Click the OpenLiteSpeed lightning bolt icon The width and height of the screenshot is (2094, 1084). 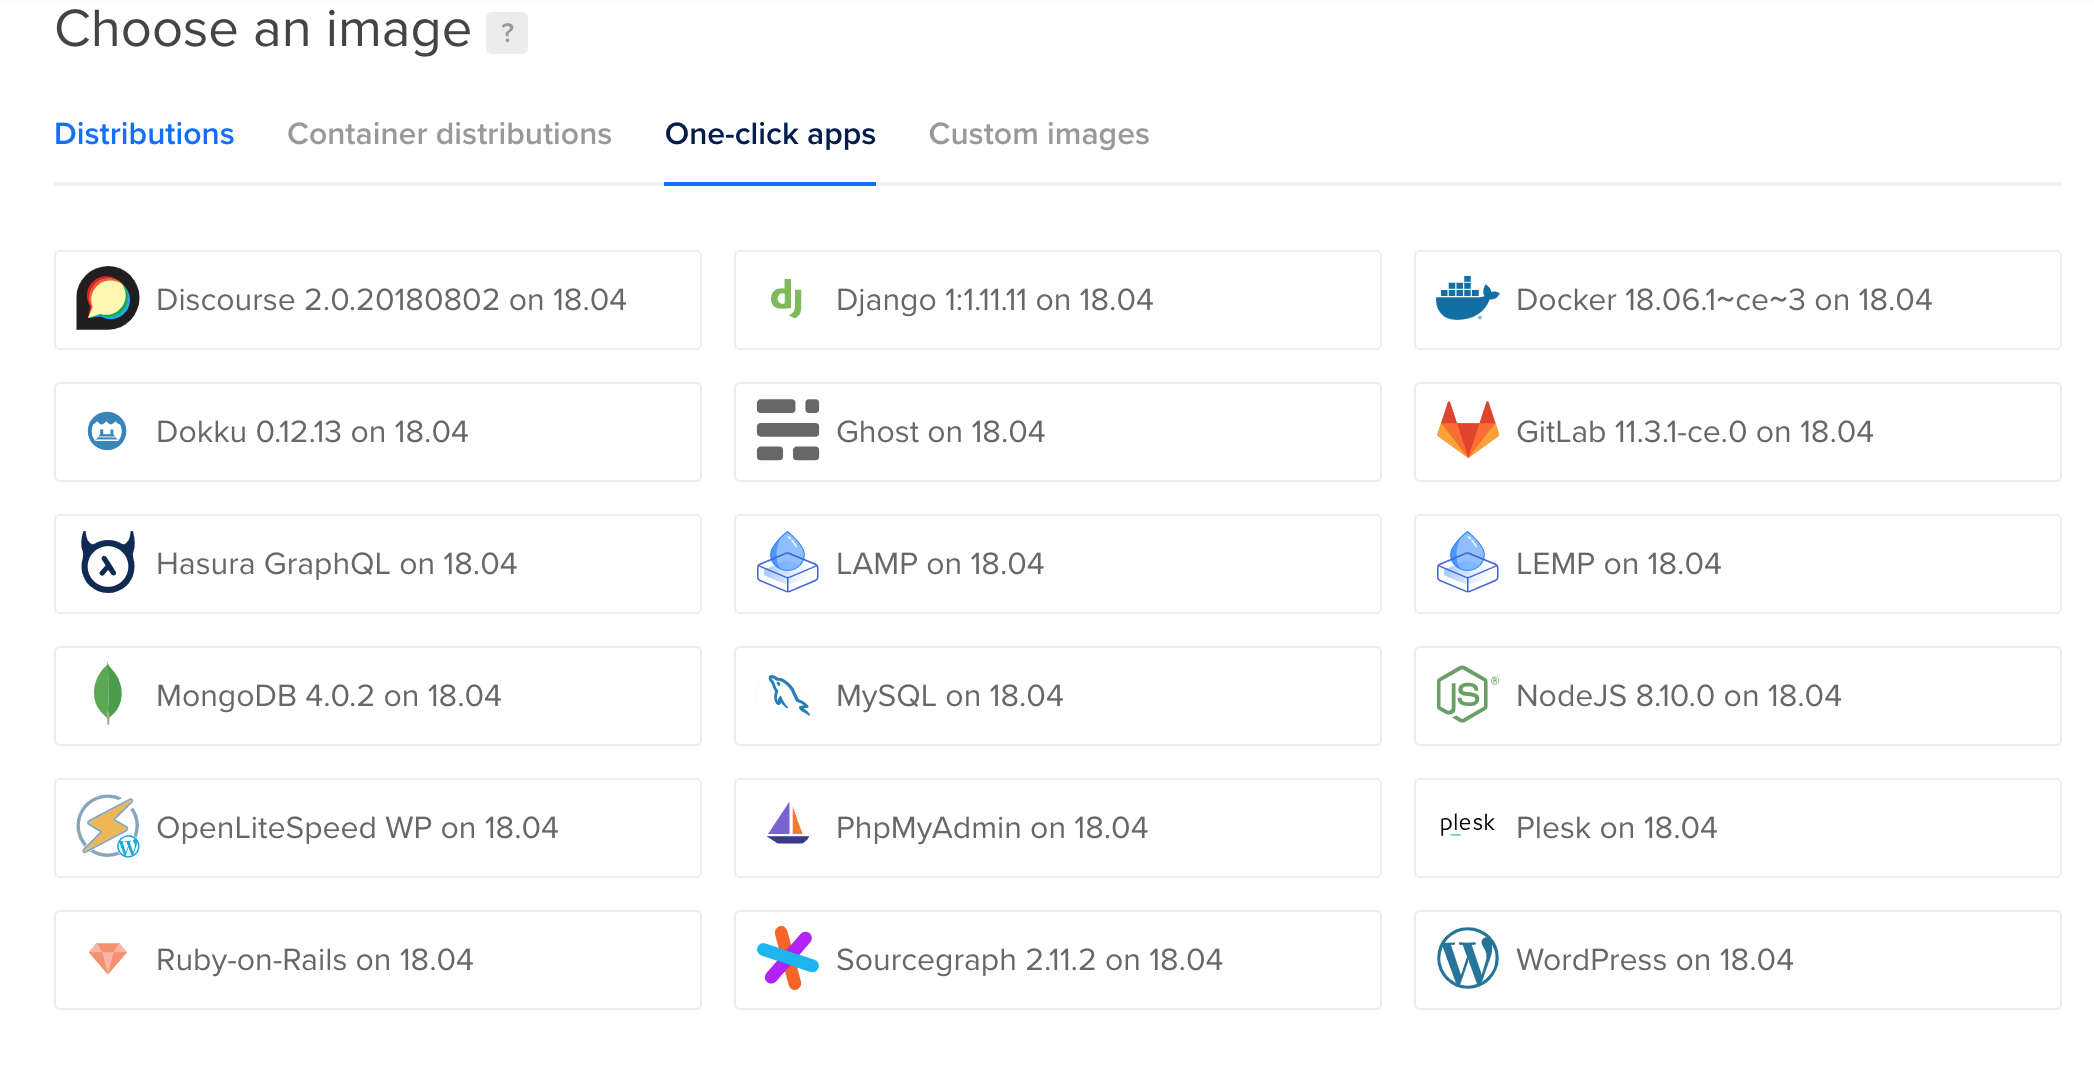(x=108, y=826)
